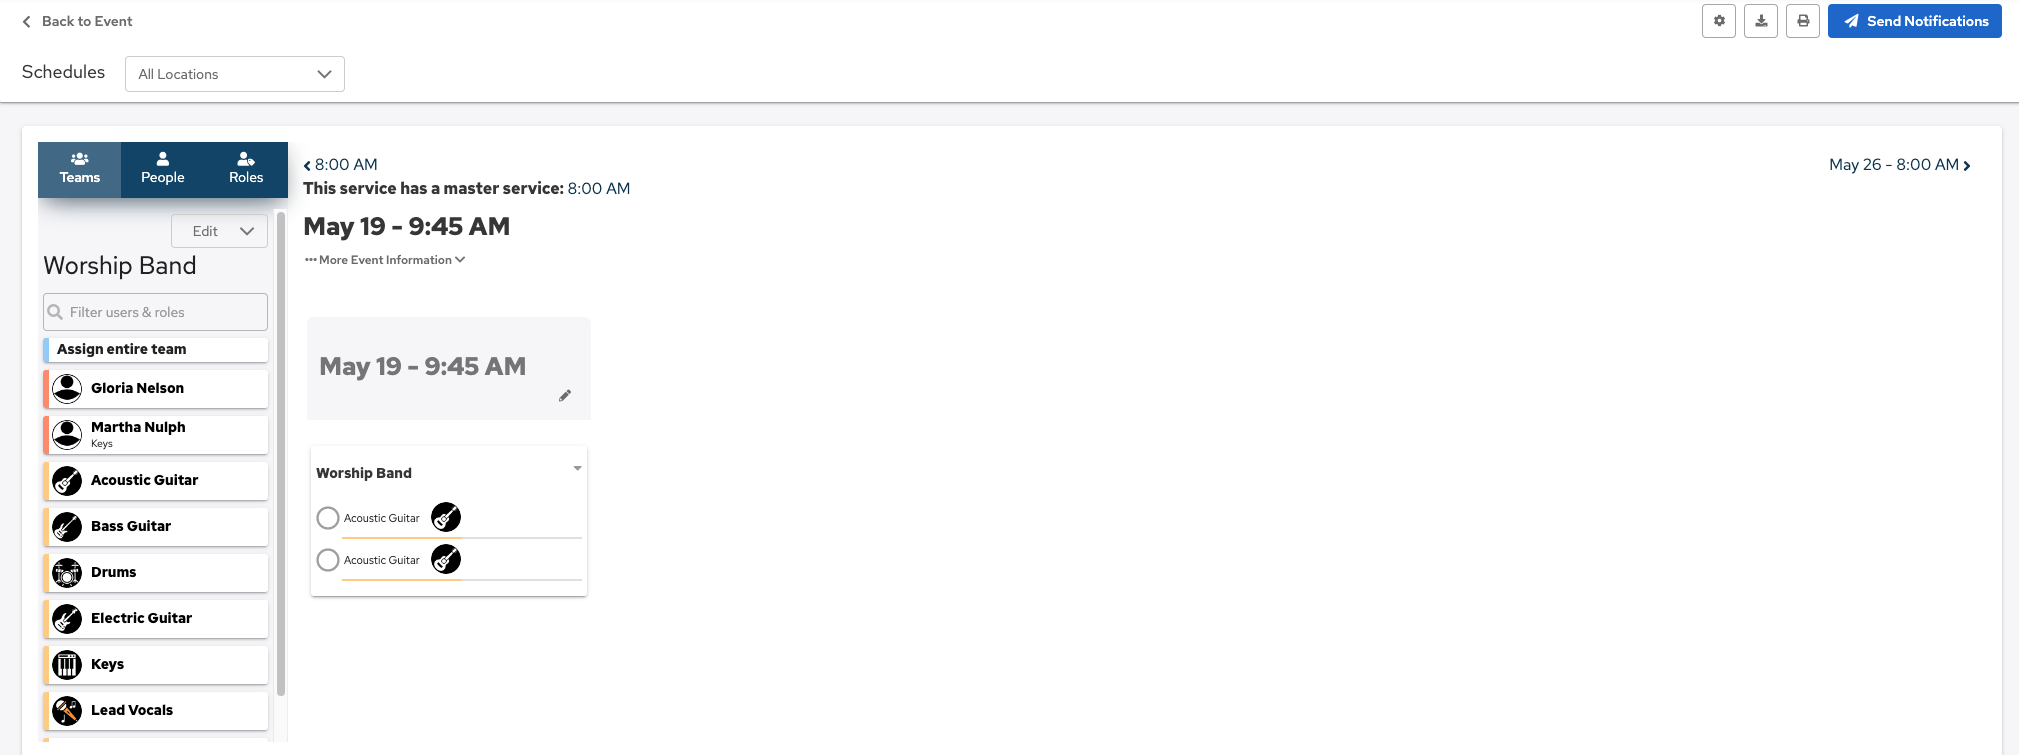
Task: Switch to the People tab
Action: click(x=163, y=169)
